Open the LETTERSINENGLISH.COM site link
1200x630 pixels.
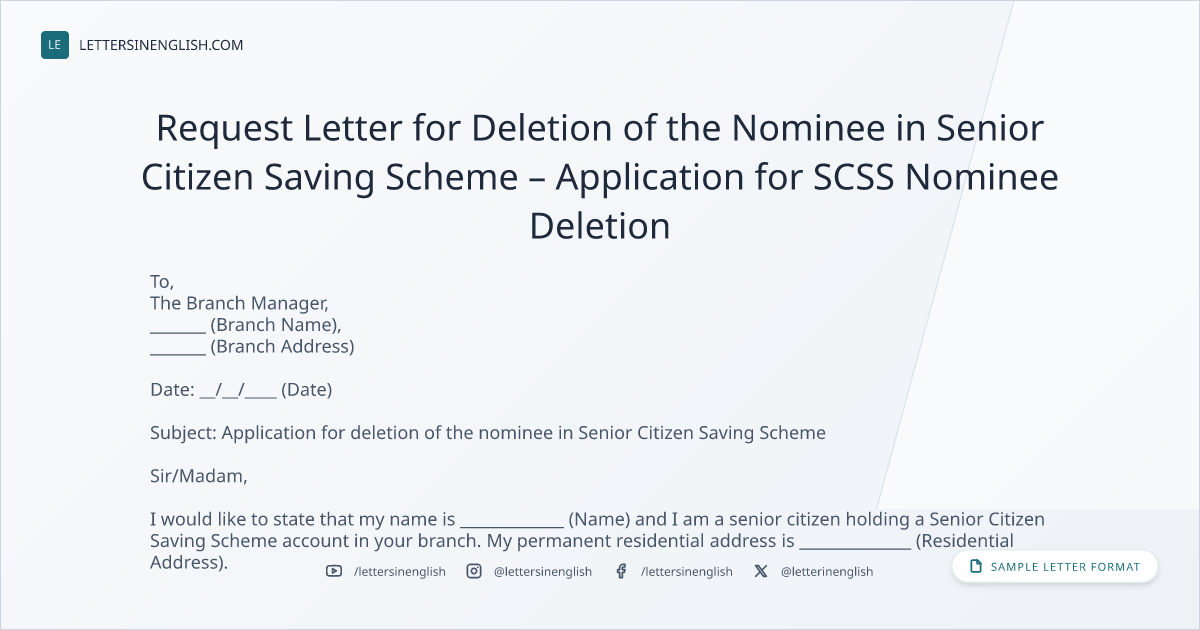[x=161, y=45]
